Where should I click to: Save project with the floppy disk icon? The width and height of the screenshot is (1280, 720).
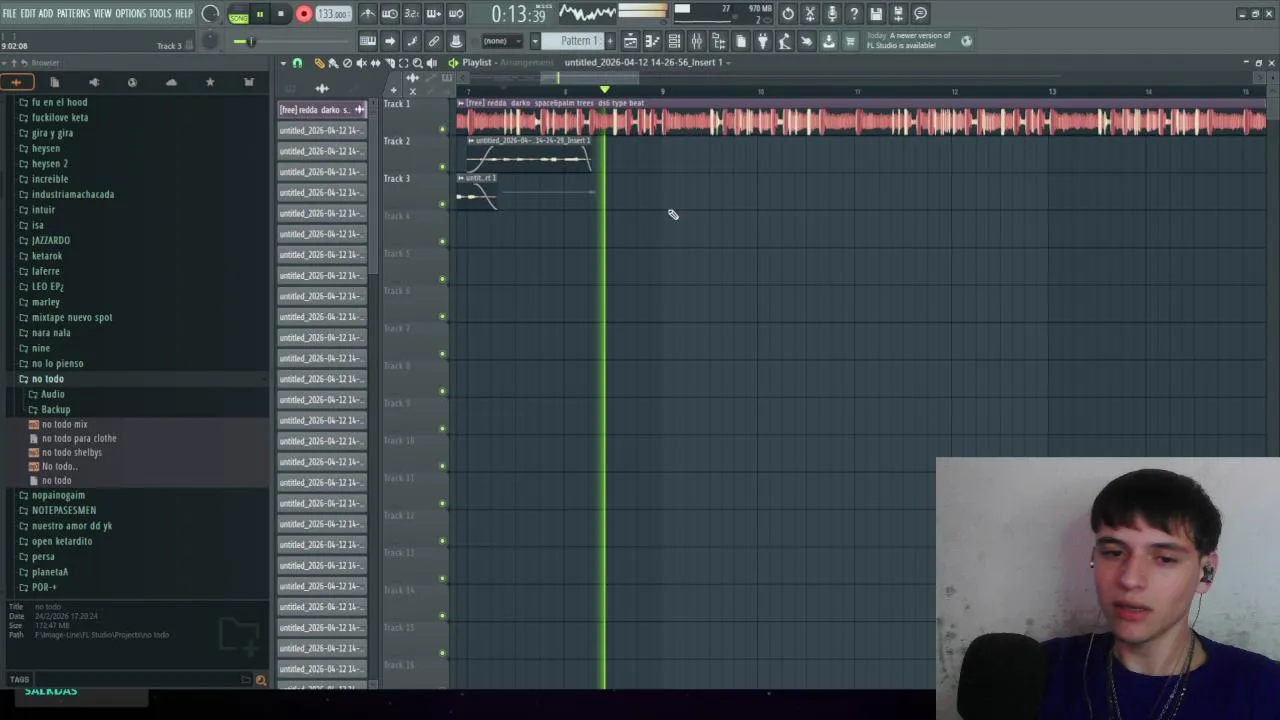(x=875, y=14)
